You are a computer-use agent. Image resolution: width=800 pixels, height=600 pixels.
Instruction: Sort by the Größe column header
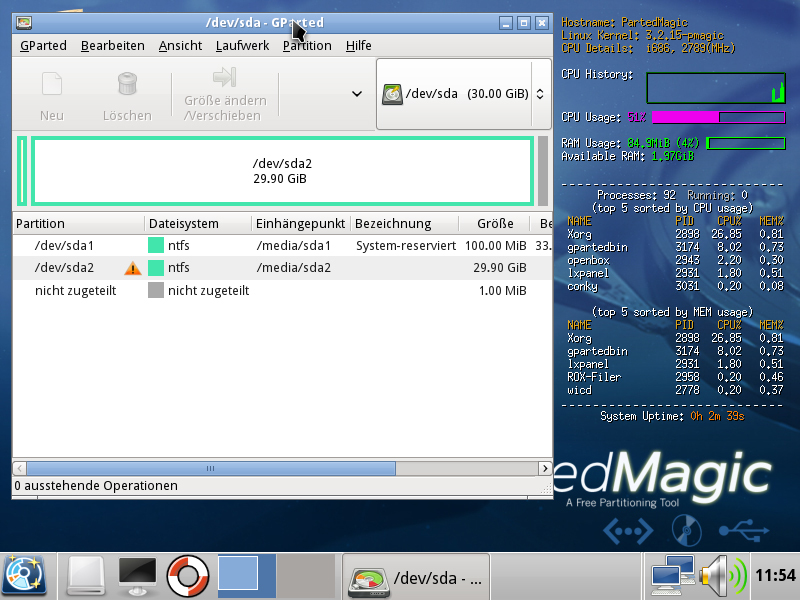click(x=495, y=223)
